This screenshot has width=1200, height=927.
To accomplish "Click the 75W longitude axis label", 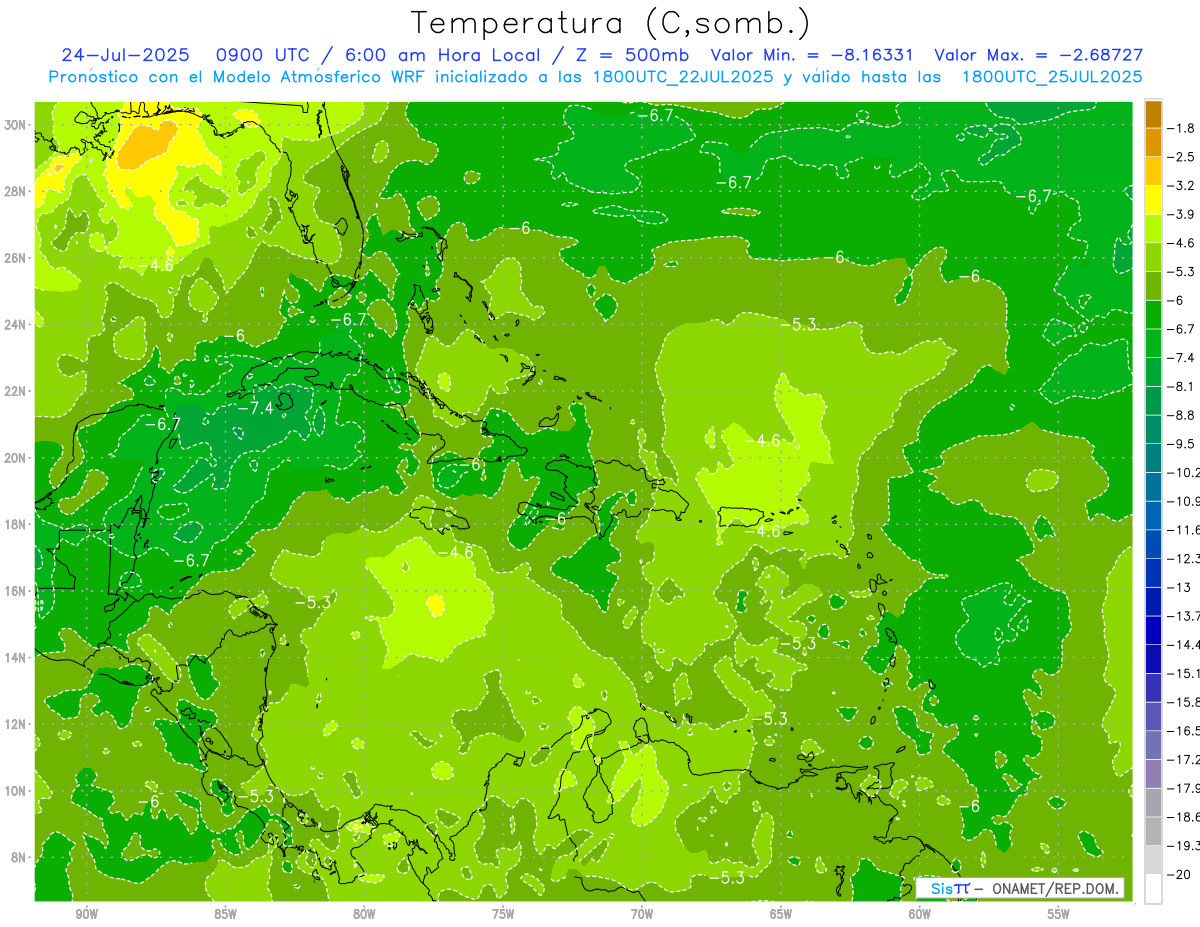I will pyautogui.click(x=503, y=914).
